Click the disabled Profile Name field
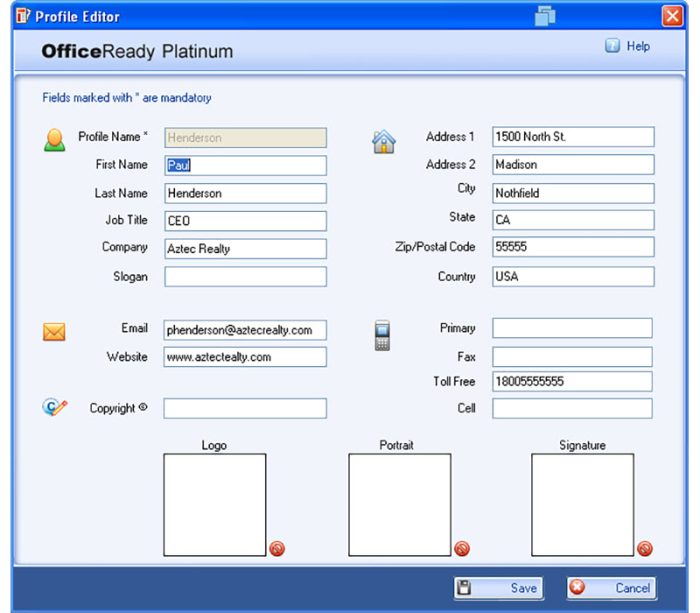Viewport: 700px width, 613px height. click(x=245, y=138)
